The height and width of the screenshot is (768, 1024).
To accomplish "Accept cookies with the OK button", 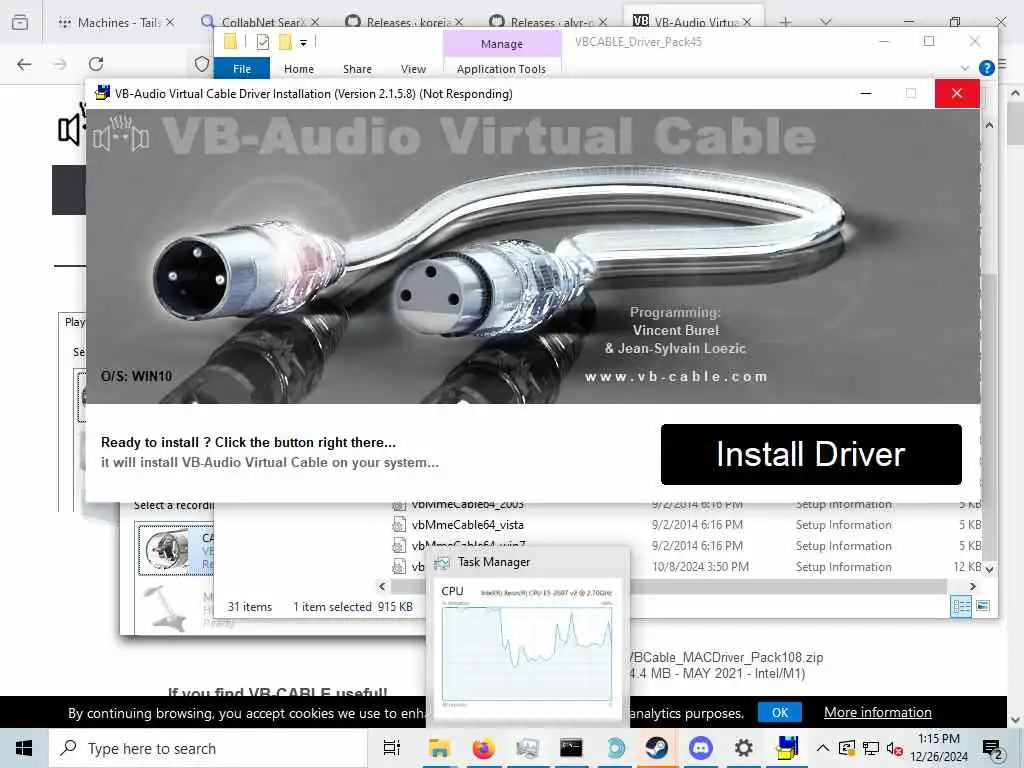I will 780,712.
